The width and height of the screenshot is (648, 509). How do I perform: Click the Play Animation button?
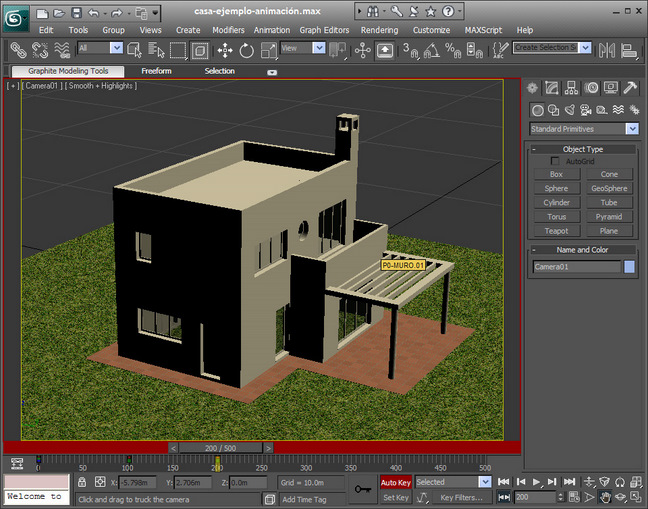tap(537, 482)
